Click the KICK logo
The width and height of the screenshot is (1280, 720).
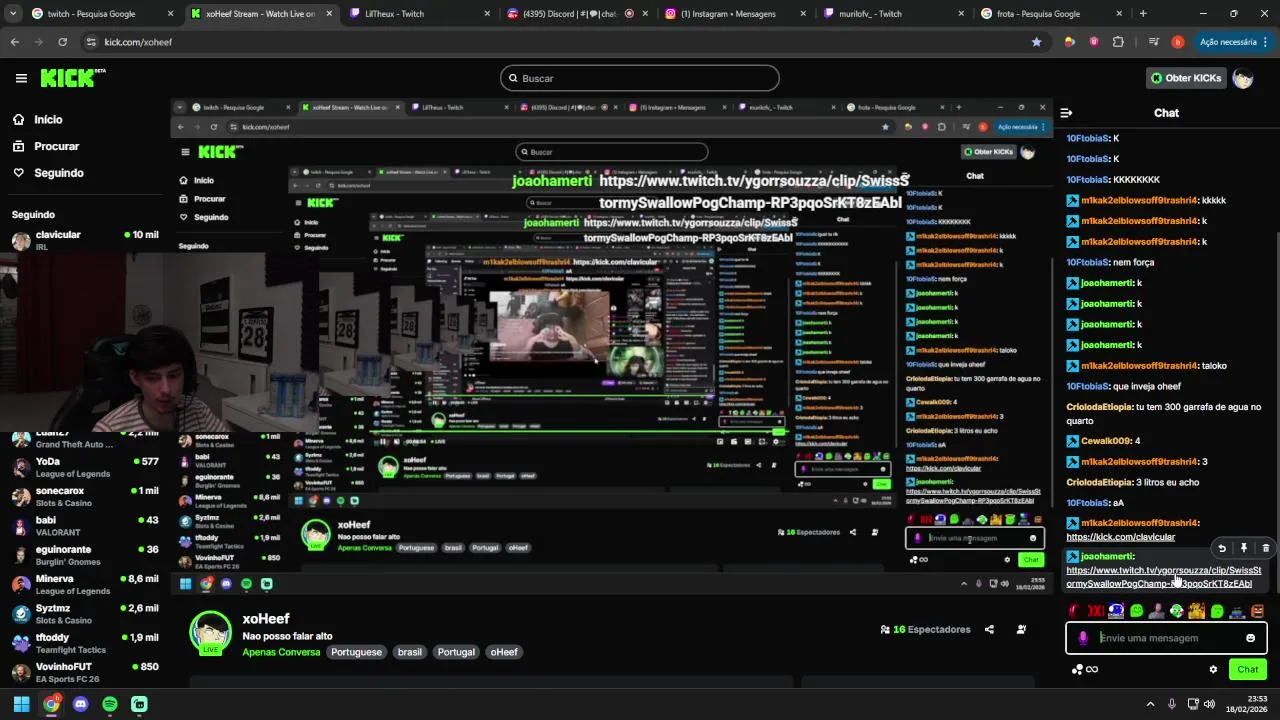72,78
